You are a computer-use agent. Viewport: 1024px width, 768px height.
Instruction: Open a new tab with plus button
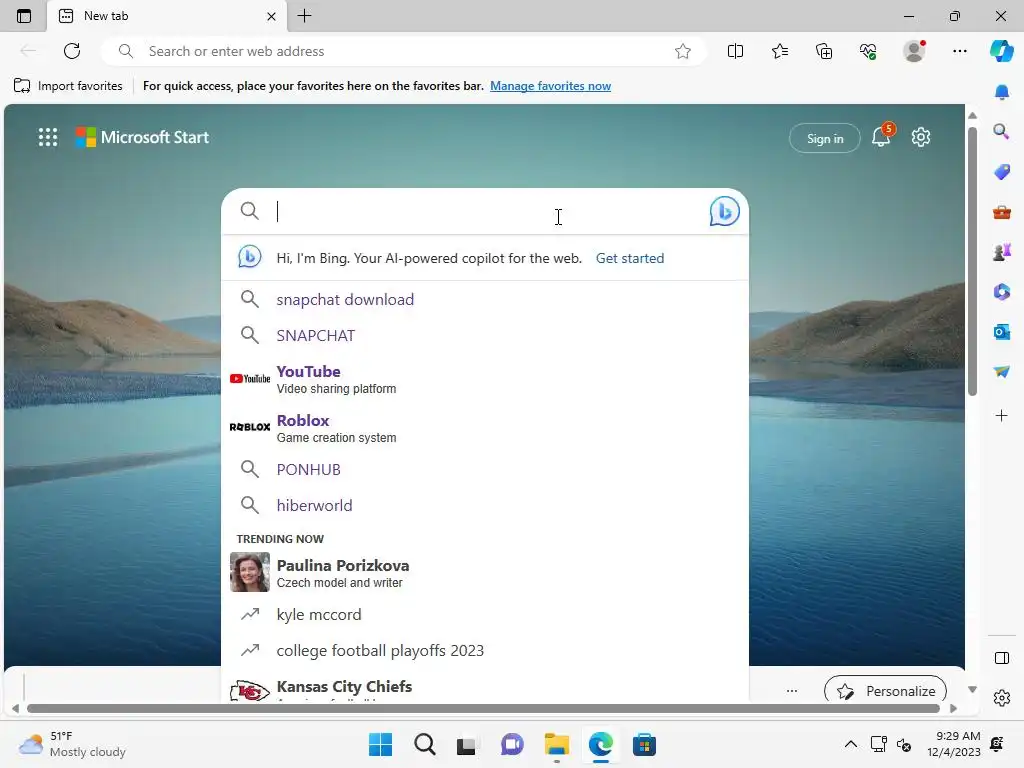click(304, 16)
